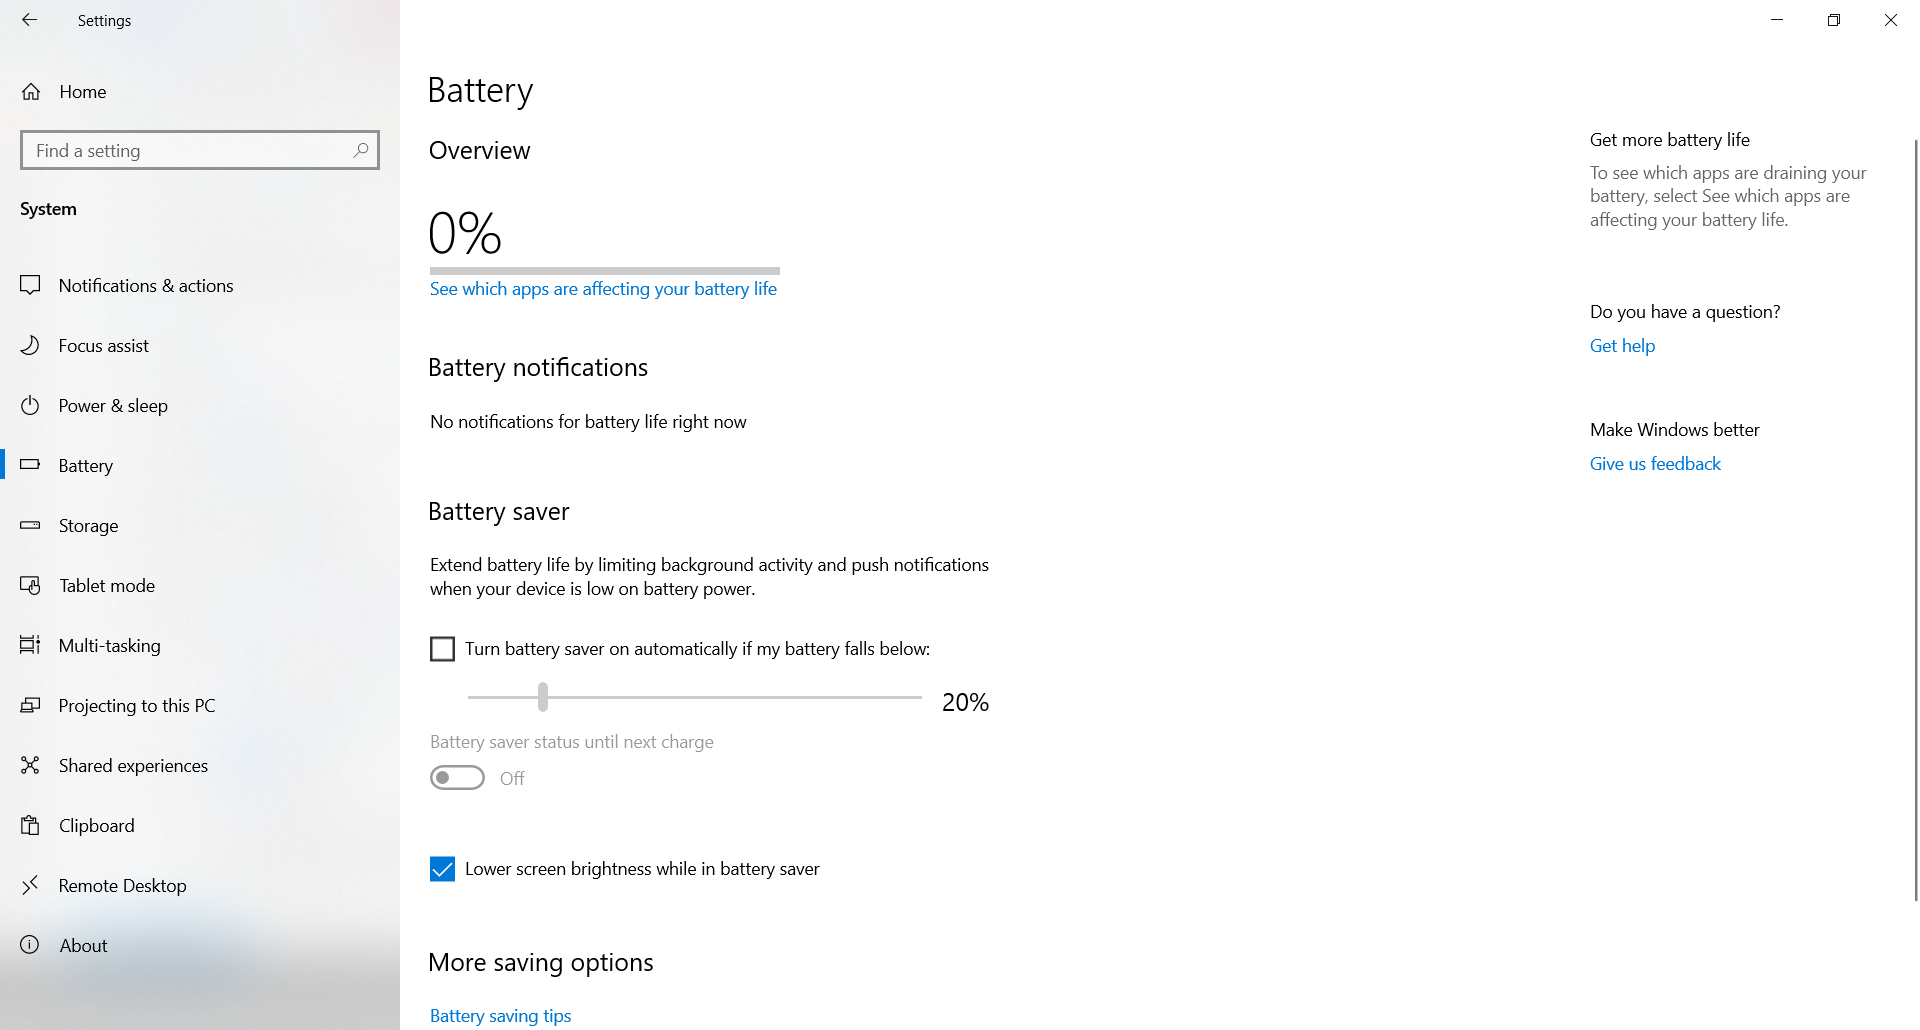Click the search magnifier icon
The width and height of the screenshot is (1920, 1030).
[361, 150]
